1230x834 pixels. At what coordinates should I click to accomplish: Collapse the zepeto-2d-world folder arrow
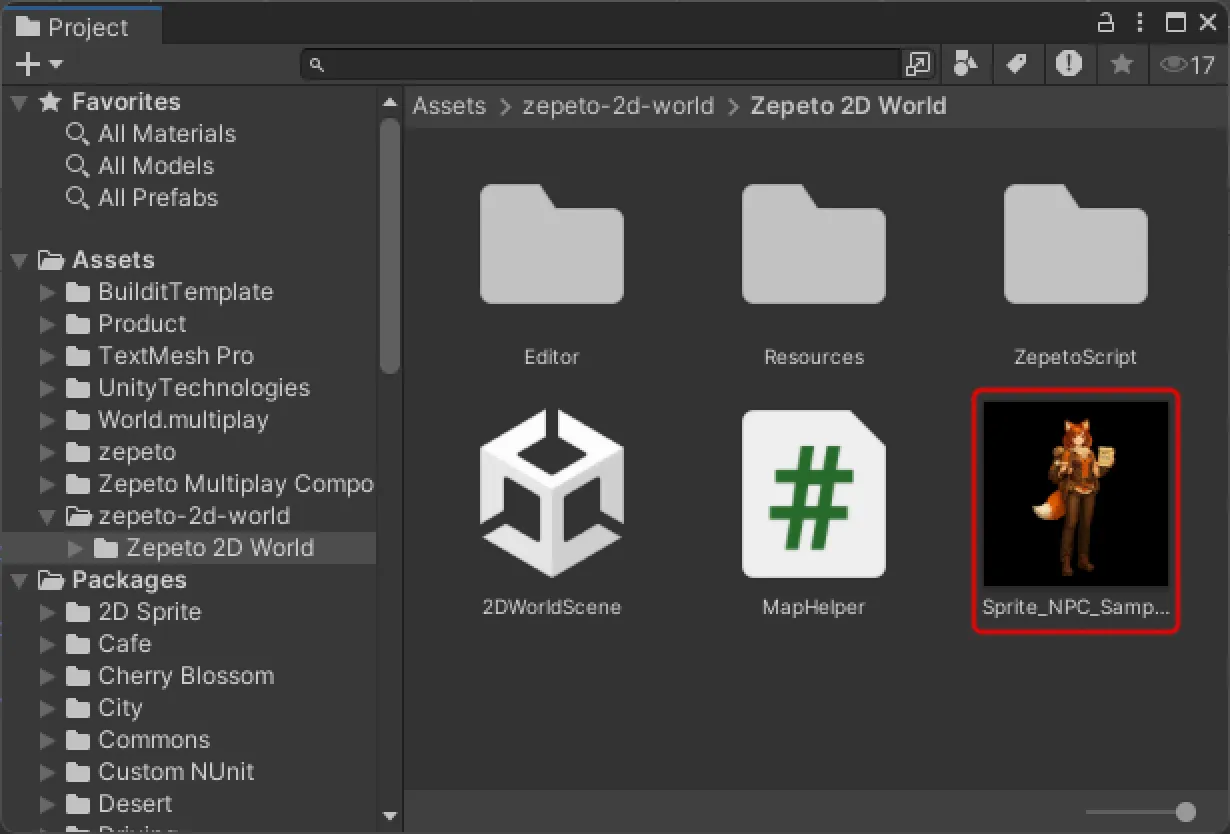tap(47, 516)
